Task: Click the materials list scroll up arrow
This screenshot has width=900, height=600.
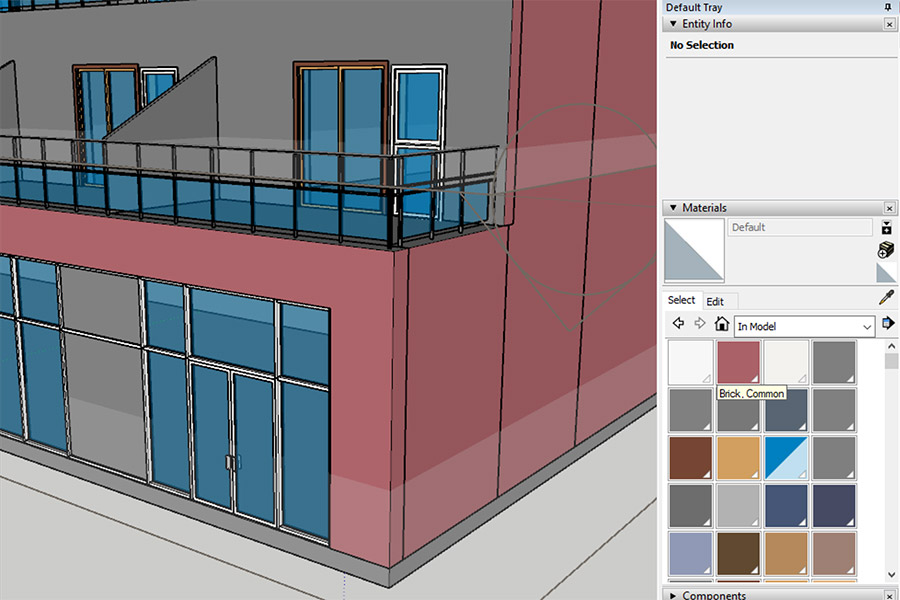Action: click(x=891, y=346)
